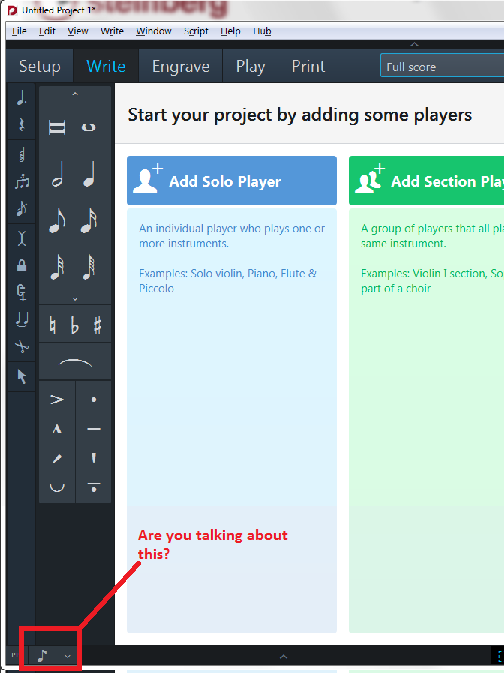Toggle the accent articulation
Image resolution: width=504 pixels, height=673 pixels.
tap(57, 400)
